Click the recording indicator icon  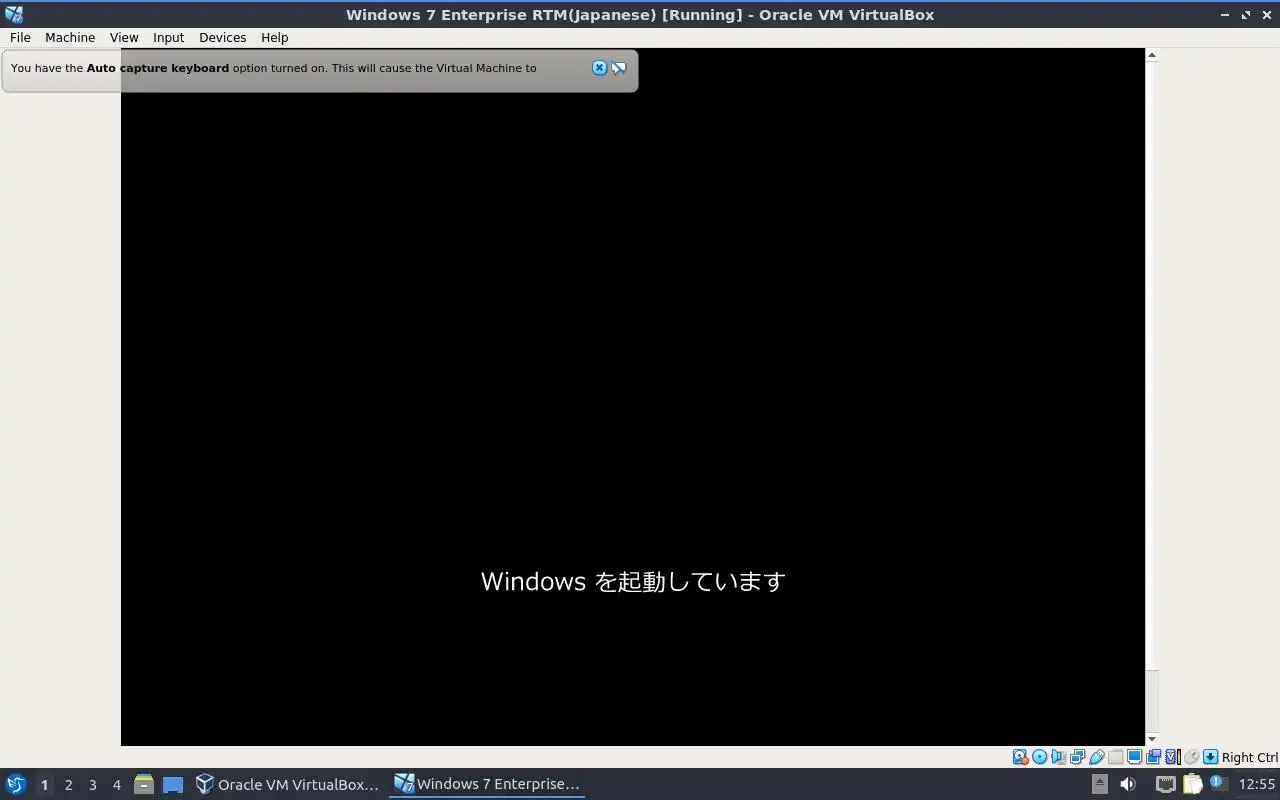pyautogui.click(x=1153, y=757)
